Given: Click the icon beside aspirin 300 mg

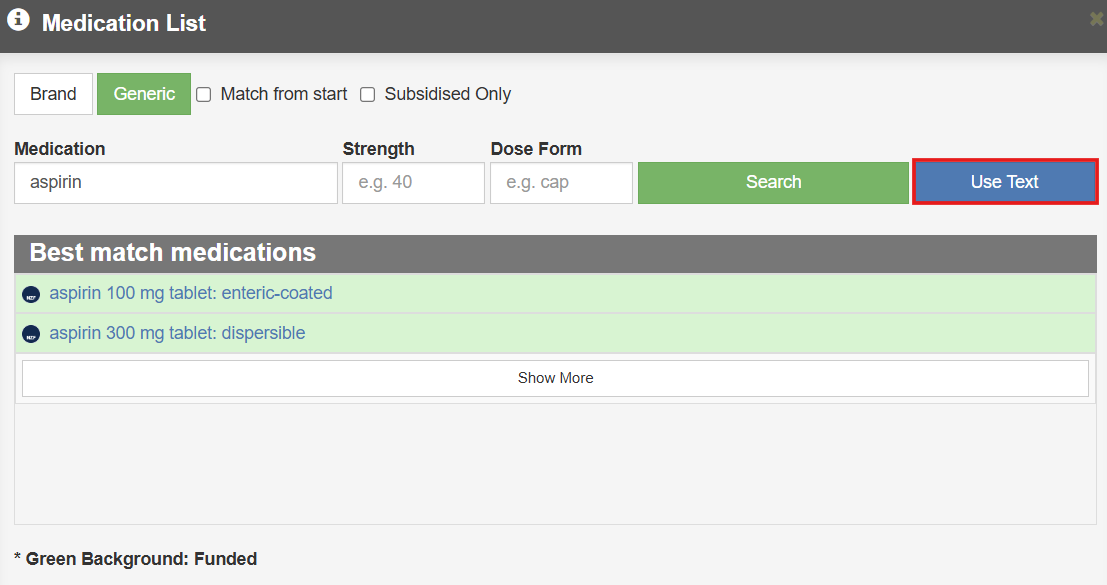Looking at the screenshot, I should pos(31,334).
